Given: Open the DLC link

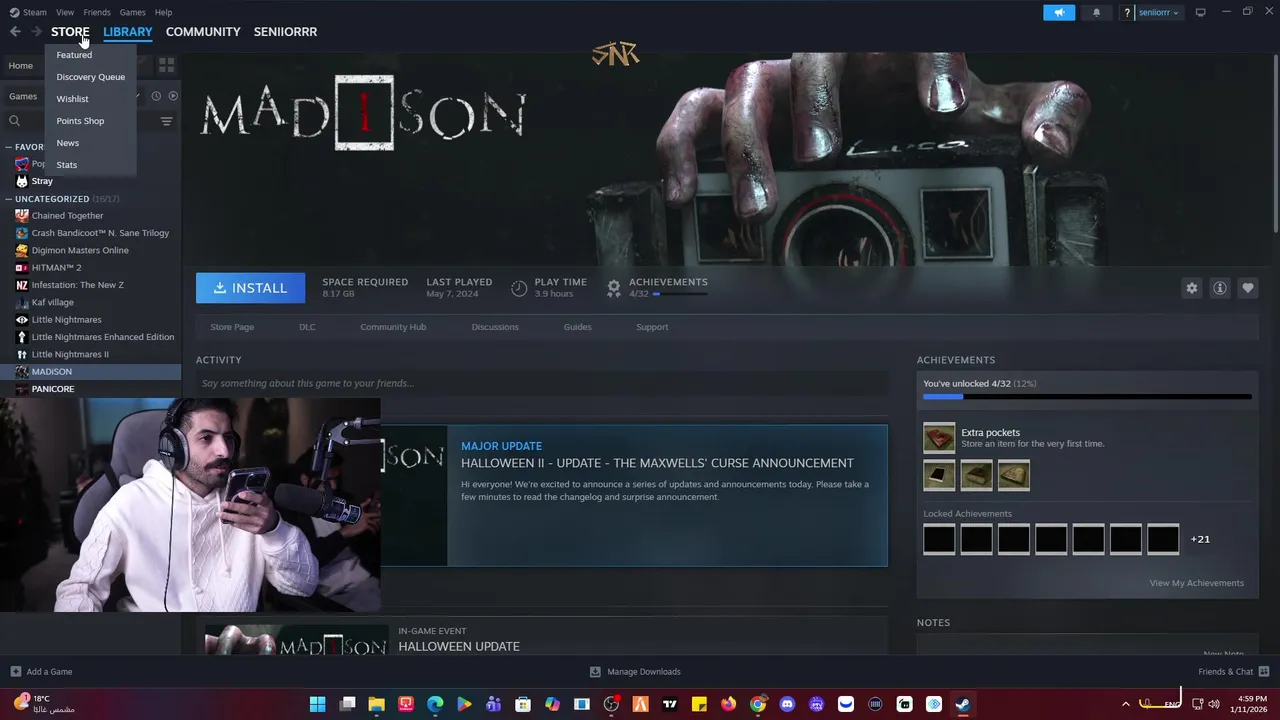Looking at the screenshot, I should pos(307,327).
